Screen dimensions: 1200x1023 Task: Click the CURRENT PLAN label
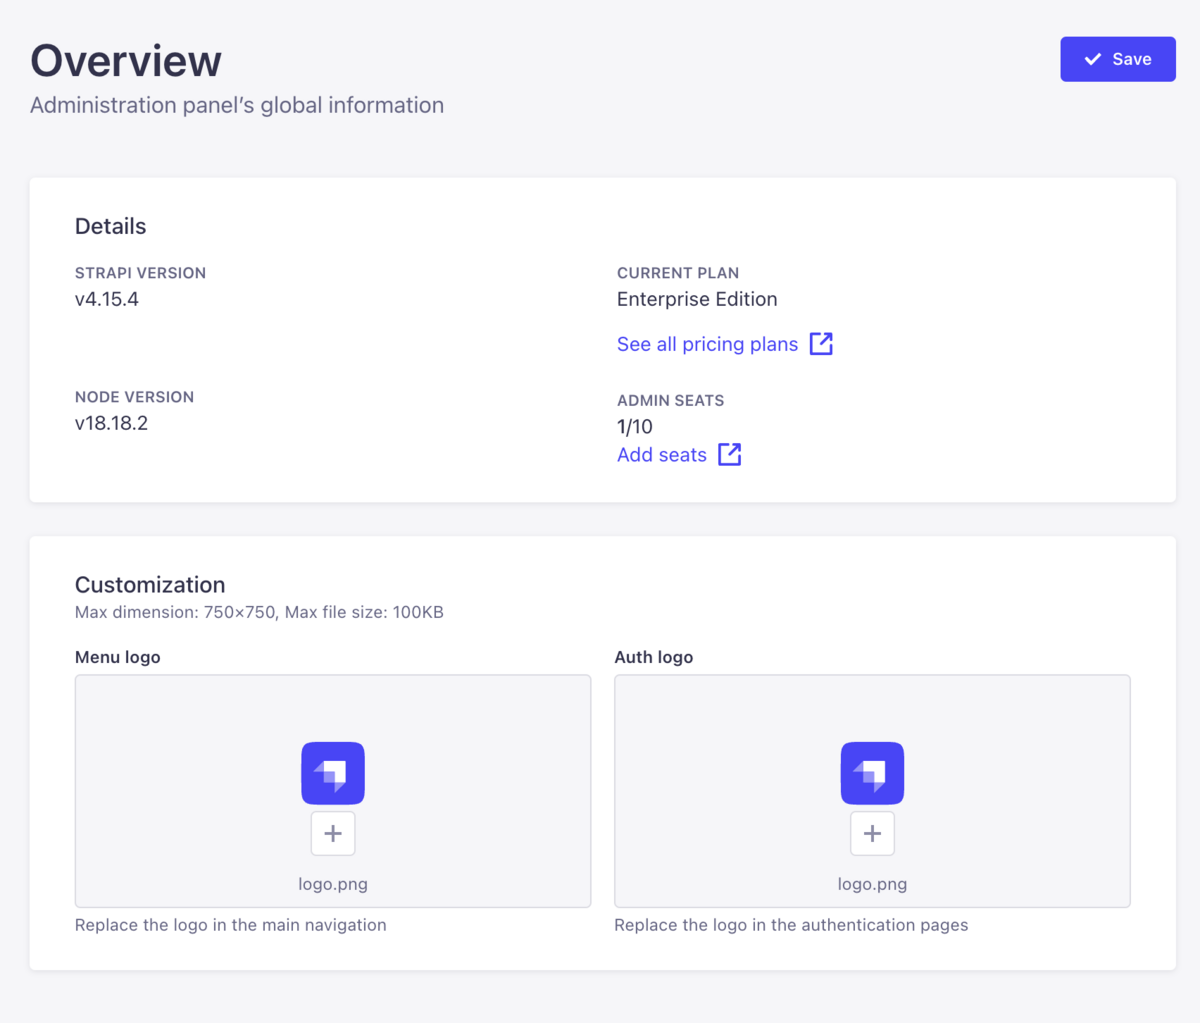(678, 273)
